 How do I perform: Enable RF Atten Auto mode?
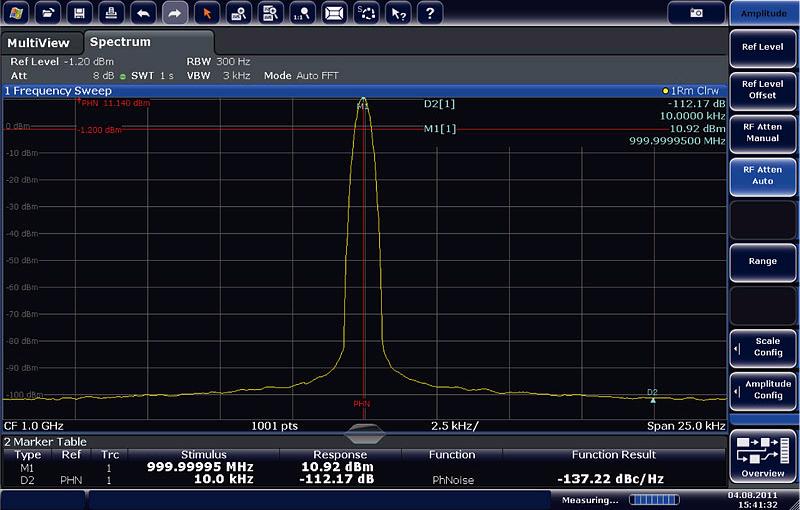point(763,175)
